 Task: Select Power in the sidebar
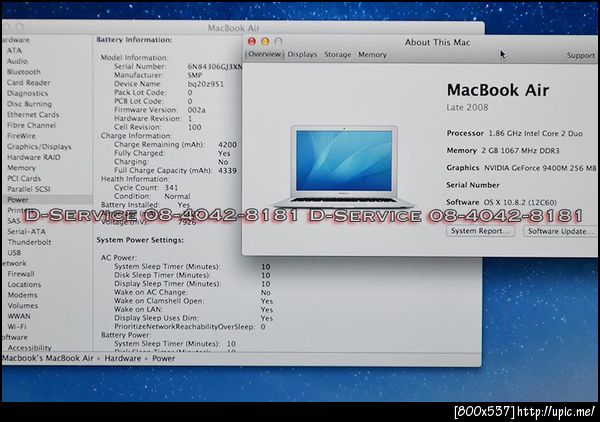point(18,200)
